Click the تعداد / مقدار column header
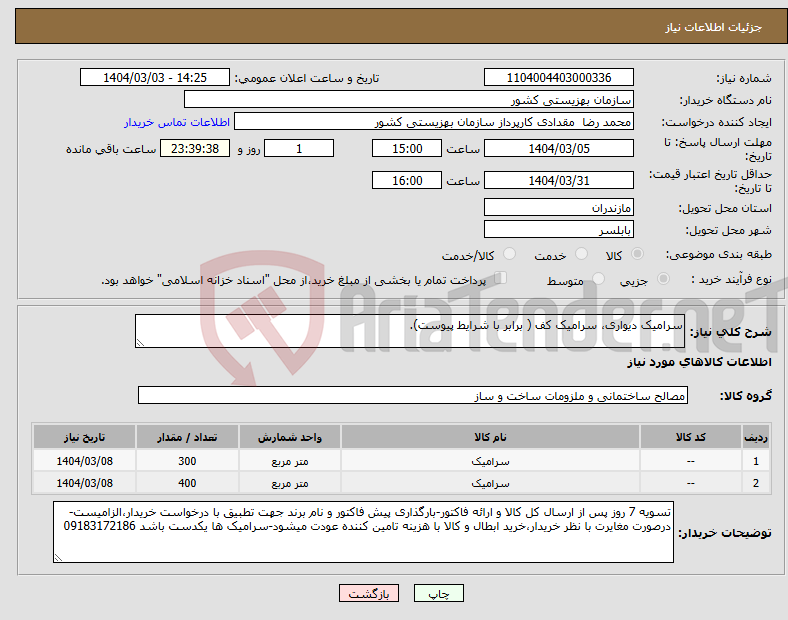This screenshot has width=788, height=620. (187, 437)
